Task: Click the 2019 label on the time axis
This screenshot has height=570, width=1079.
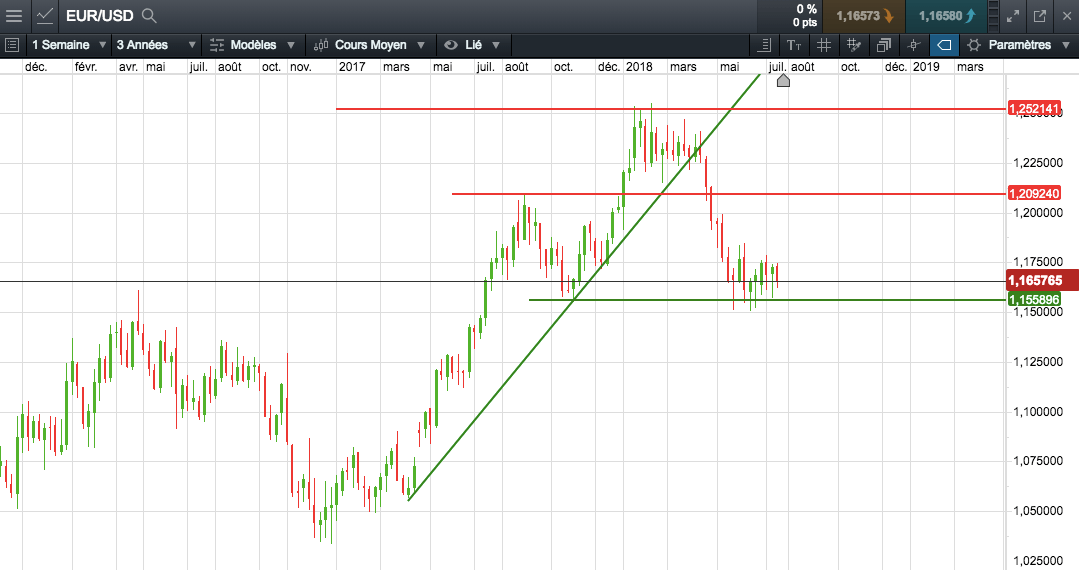Action: tap(926, 67)
